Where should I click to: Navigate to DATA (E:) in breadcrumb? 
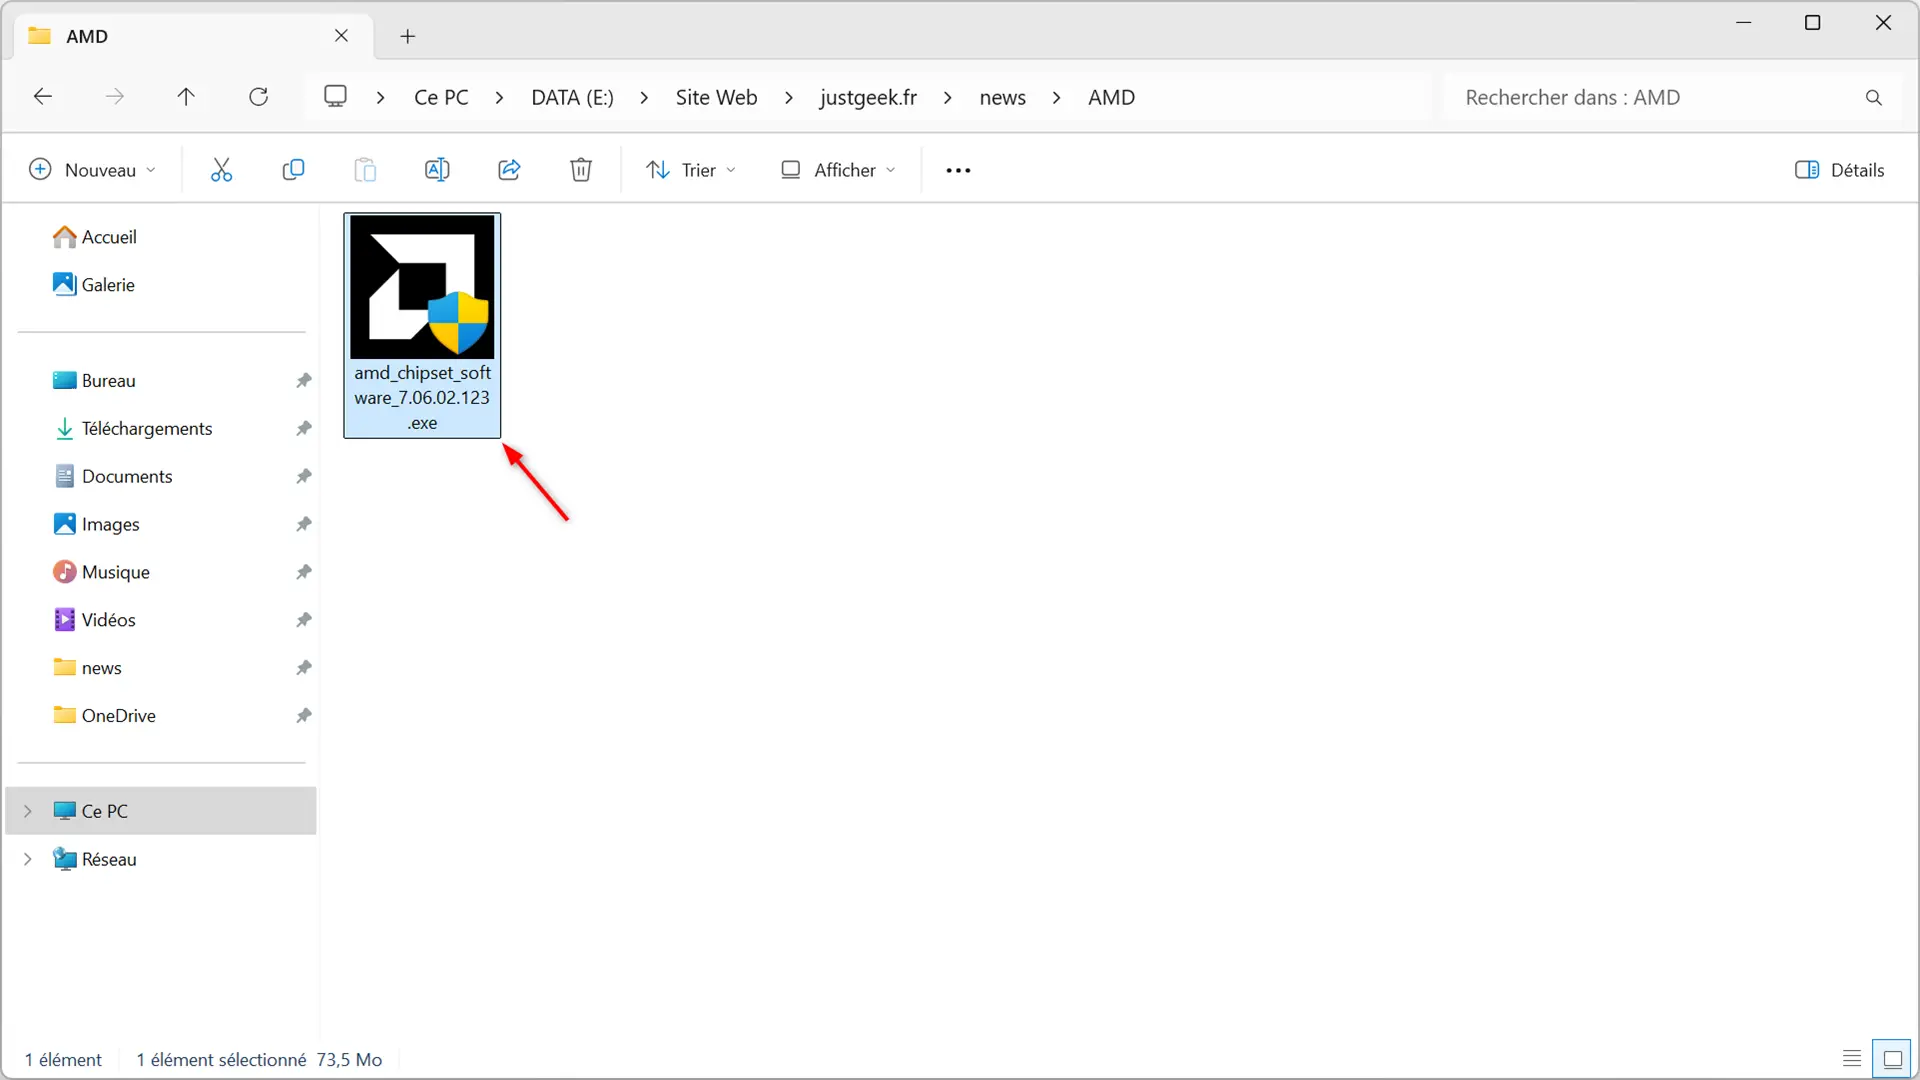pyautogui.click(x=572, y=97)
